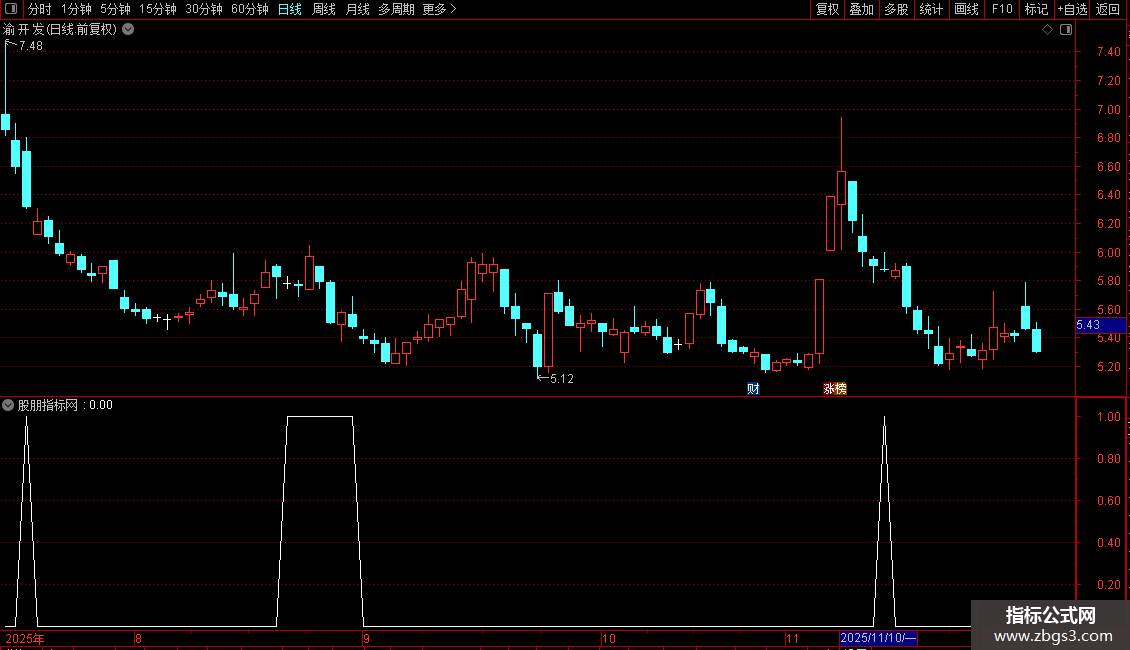
Task: Click the 2025/11/10 date label
Action: 878,638
